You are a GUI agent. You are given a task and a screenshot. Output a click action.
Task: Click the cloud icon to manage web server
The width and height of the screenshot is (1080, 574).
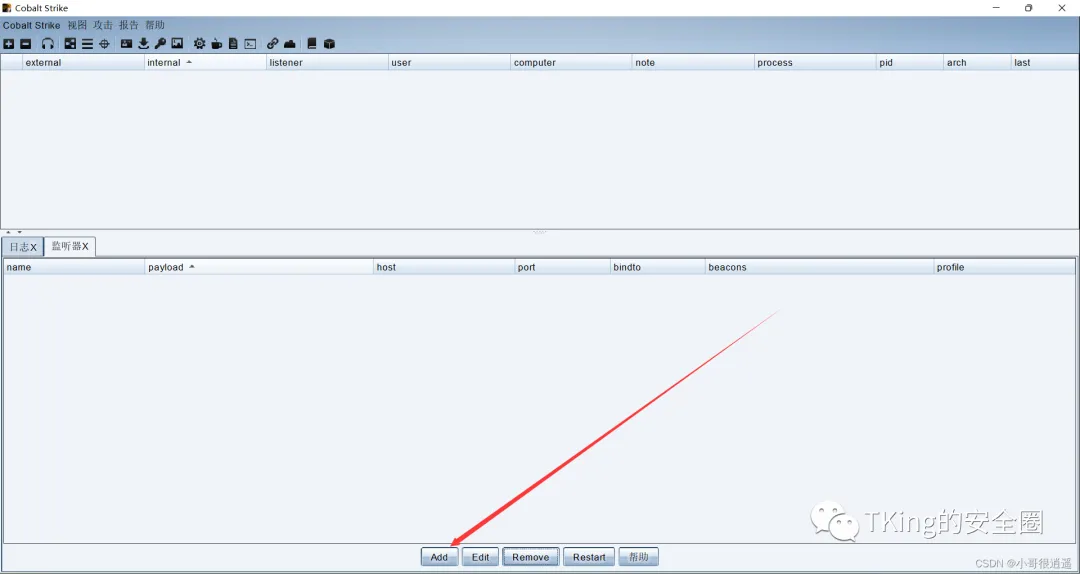point(290,43)
